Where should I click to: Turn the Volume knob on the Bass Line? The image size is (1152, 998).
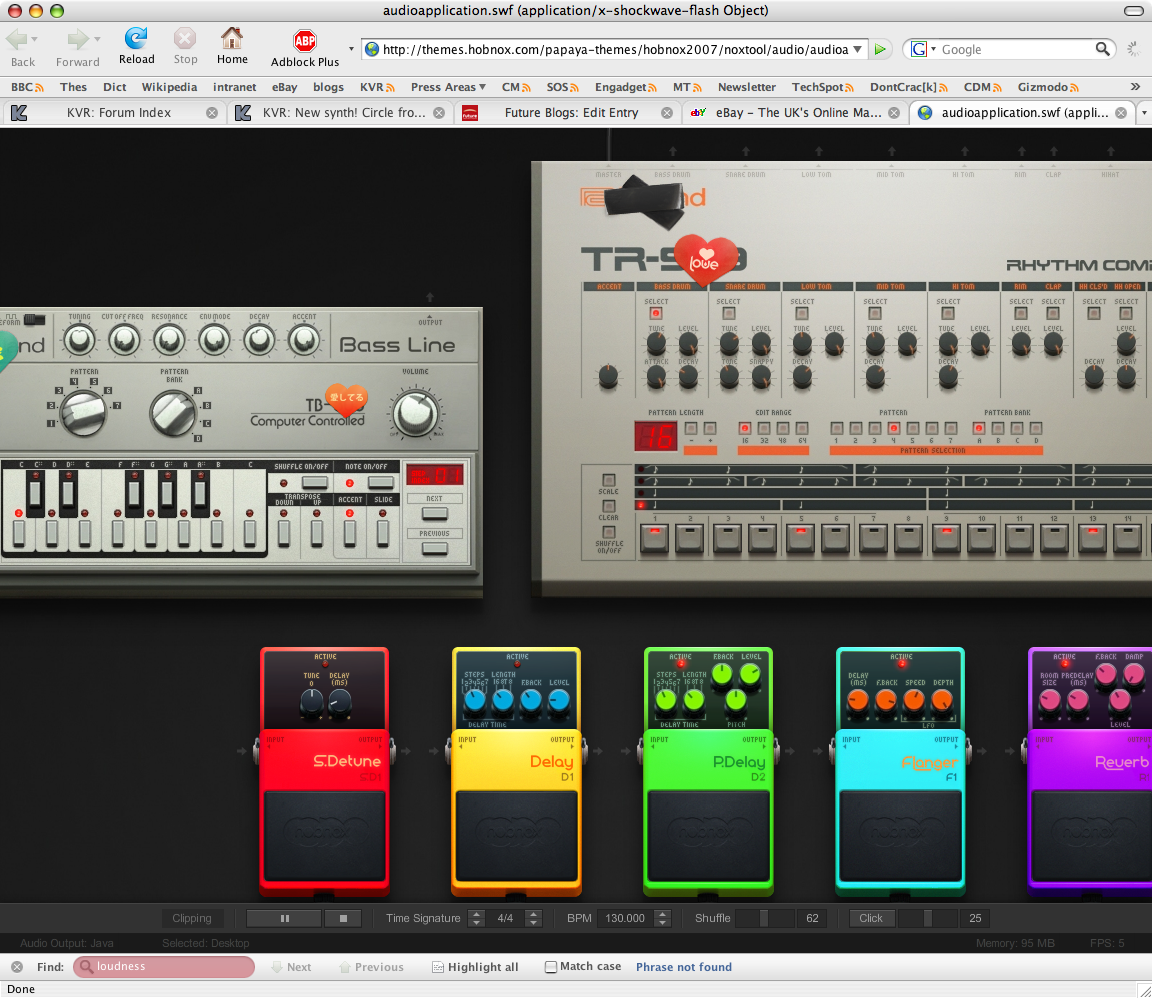(418, 410)
